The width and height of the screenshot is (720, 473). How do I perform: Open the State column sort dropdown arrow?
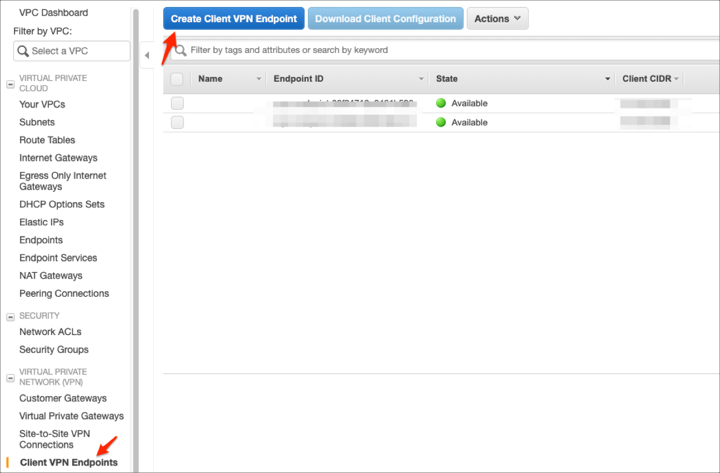(x=607, y=78)
